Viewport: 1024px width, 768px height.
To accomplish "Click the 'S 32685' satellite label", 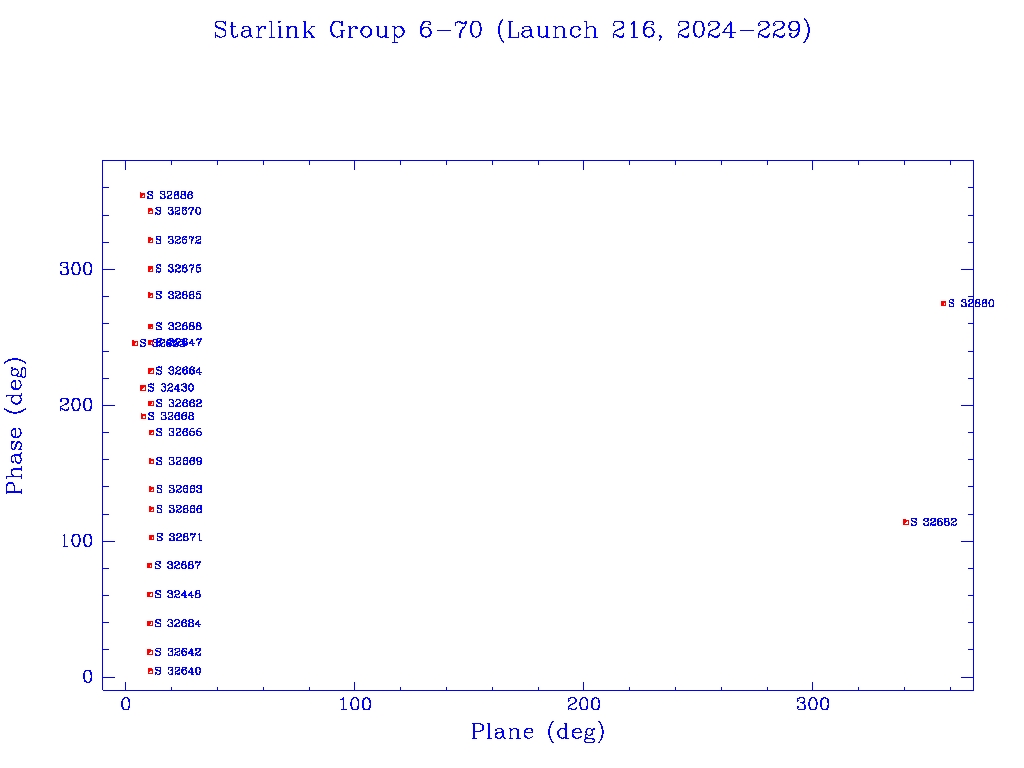I will (178, 295).
